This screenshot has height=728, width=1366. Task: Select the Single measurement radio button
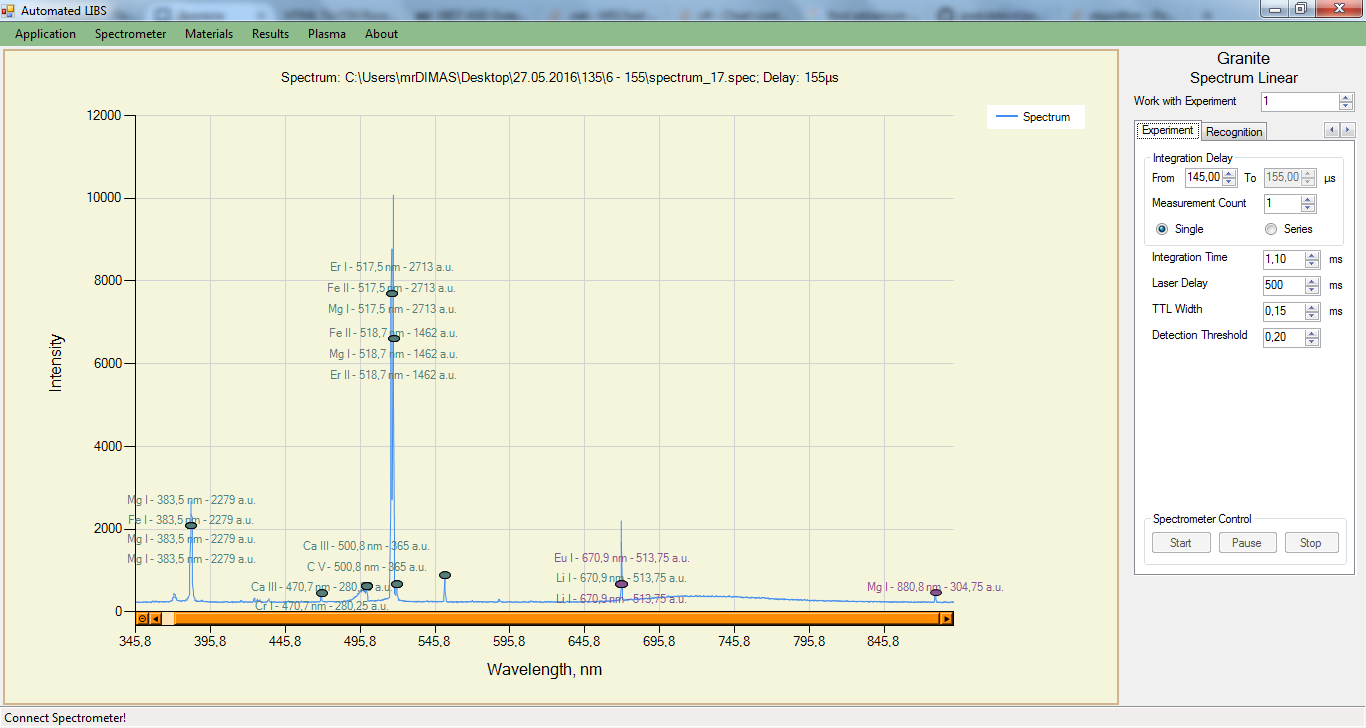coord(1162,229)
